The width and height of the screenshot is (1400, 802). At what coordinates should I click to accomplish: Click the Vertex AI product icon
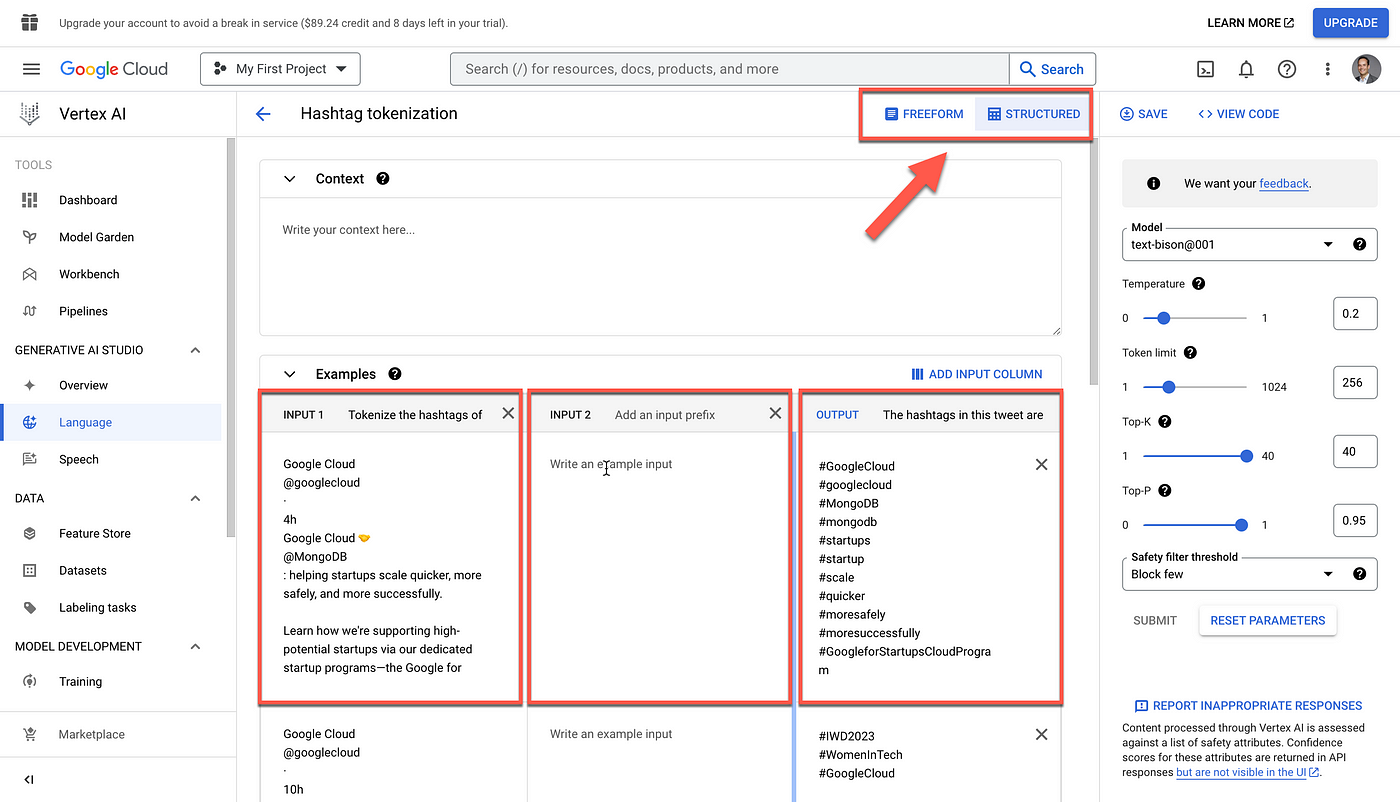click(30, 114)
